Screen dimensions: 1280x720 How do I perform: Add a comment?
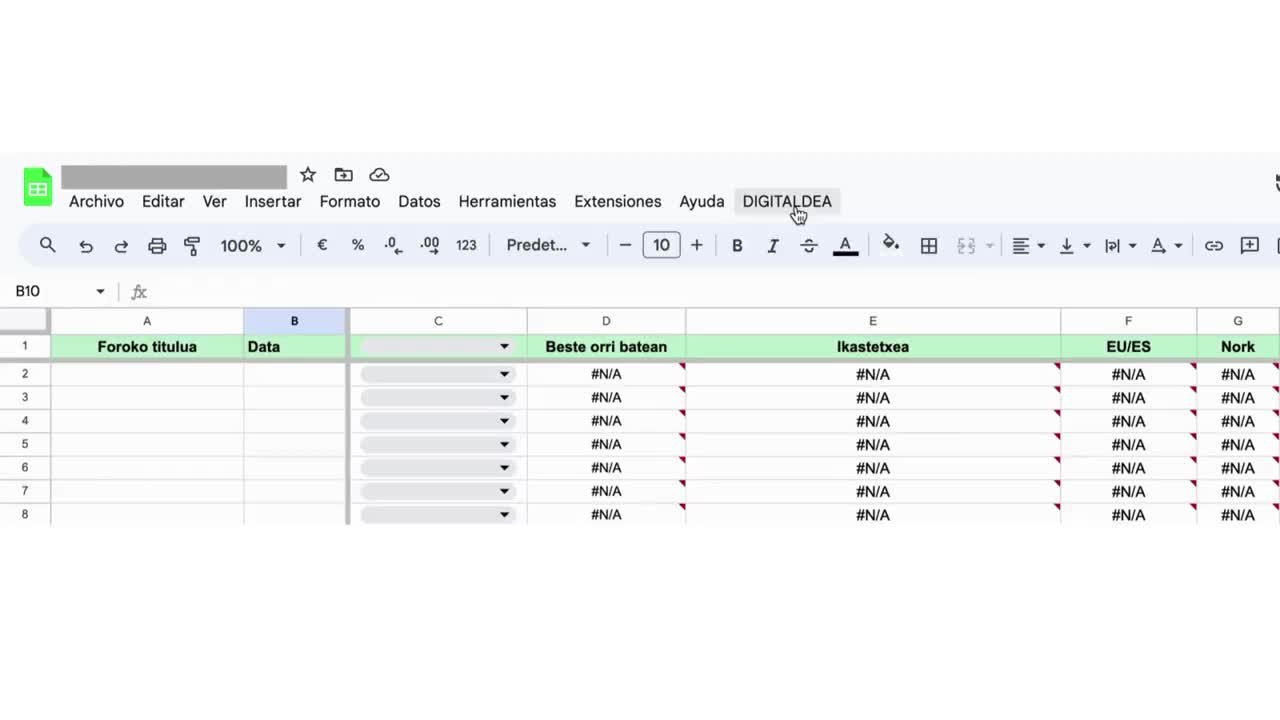1249,245
